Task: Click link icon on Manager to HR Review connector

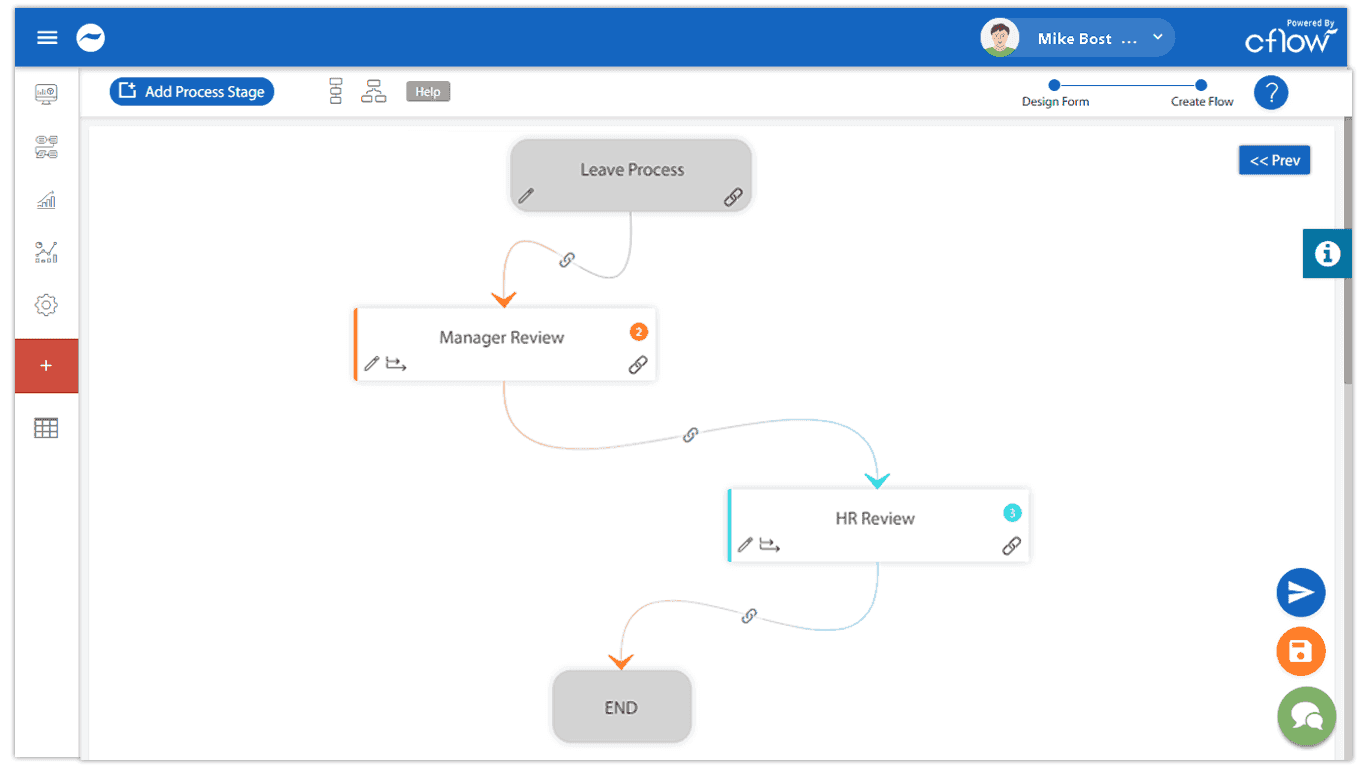Action: (x=690, y=435)
